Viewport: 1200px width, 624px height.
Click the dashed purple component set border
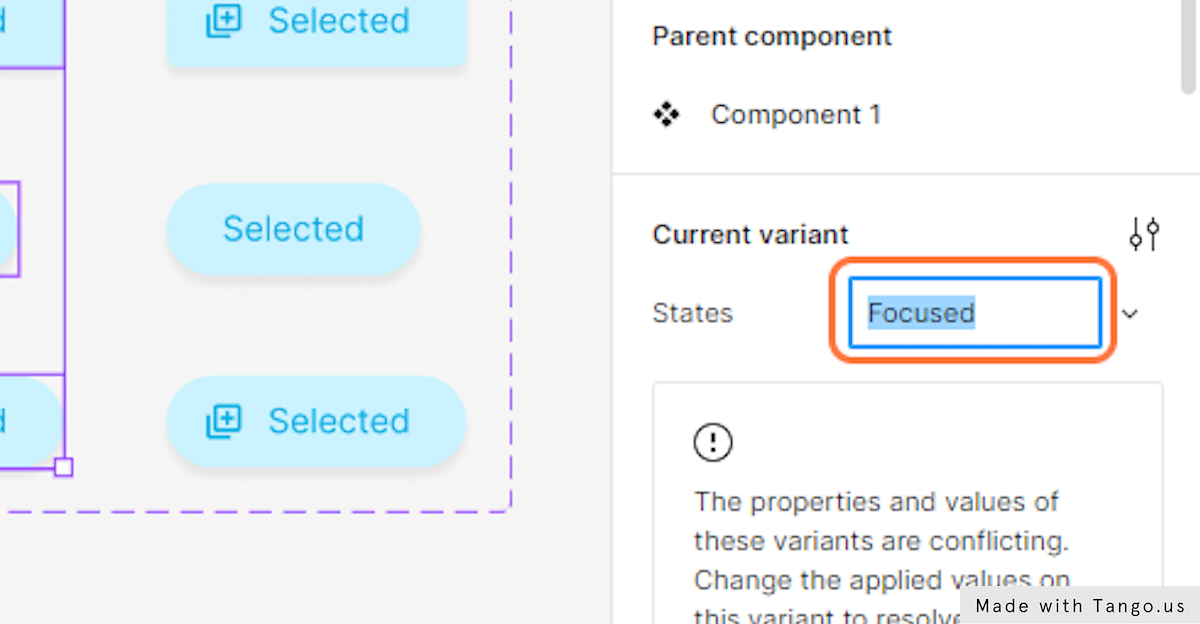coord(511,250)
